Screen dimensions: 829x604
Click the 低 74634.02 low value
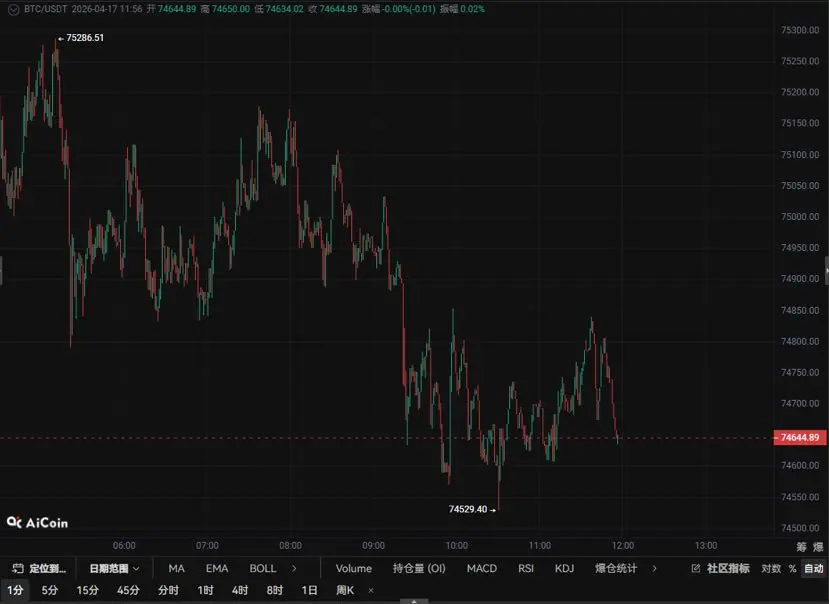(279, 9)
